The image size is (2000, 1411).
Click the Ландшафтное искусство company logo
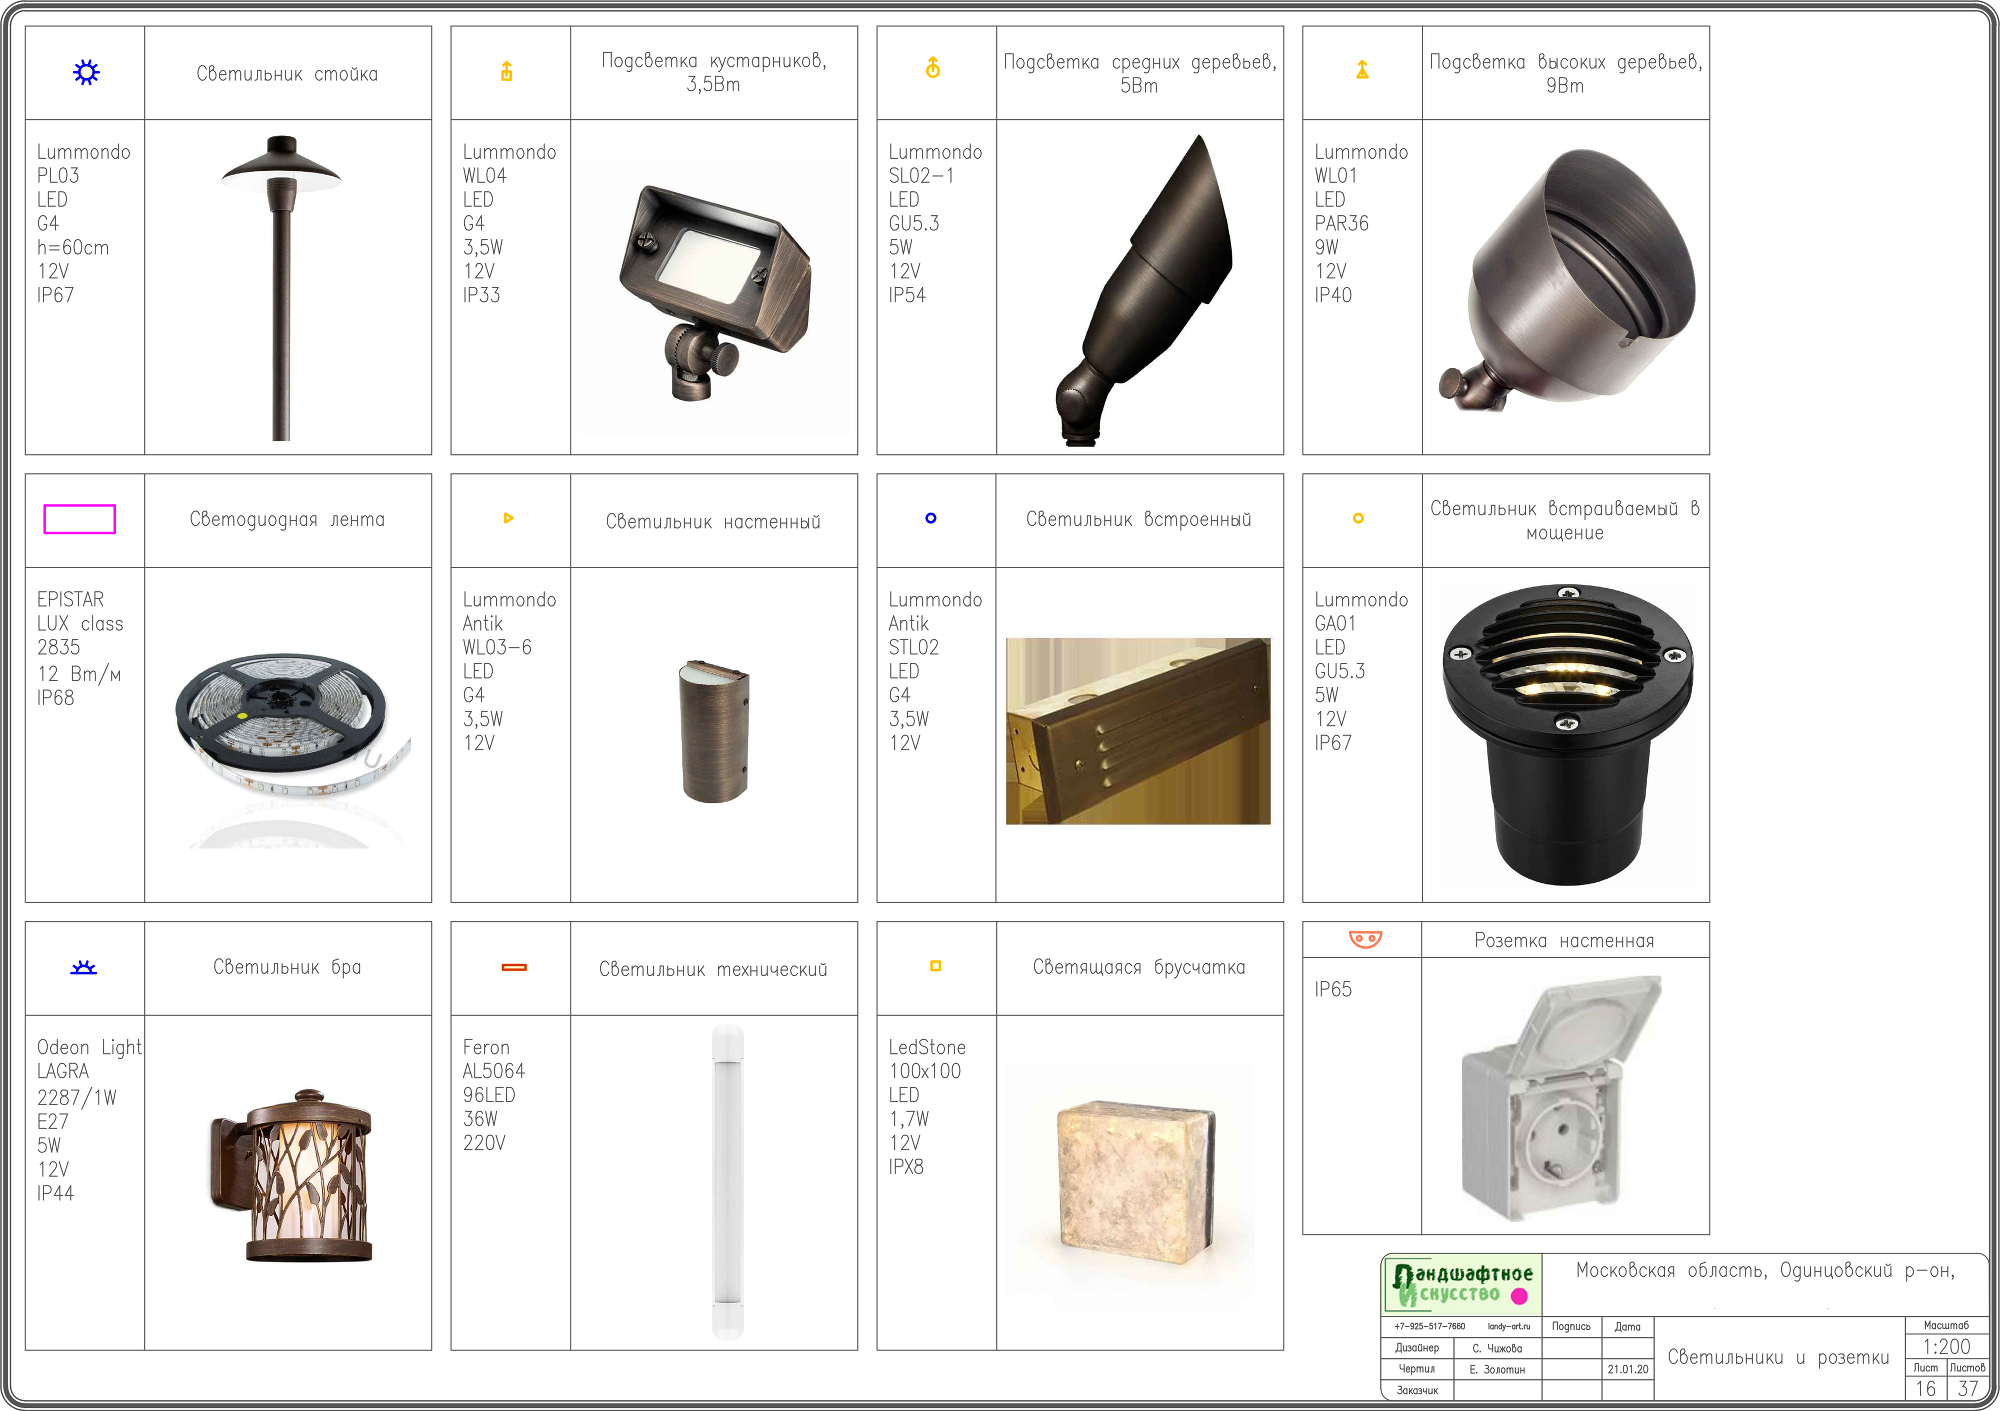(1462, 1284)
